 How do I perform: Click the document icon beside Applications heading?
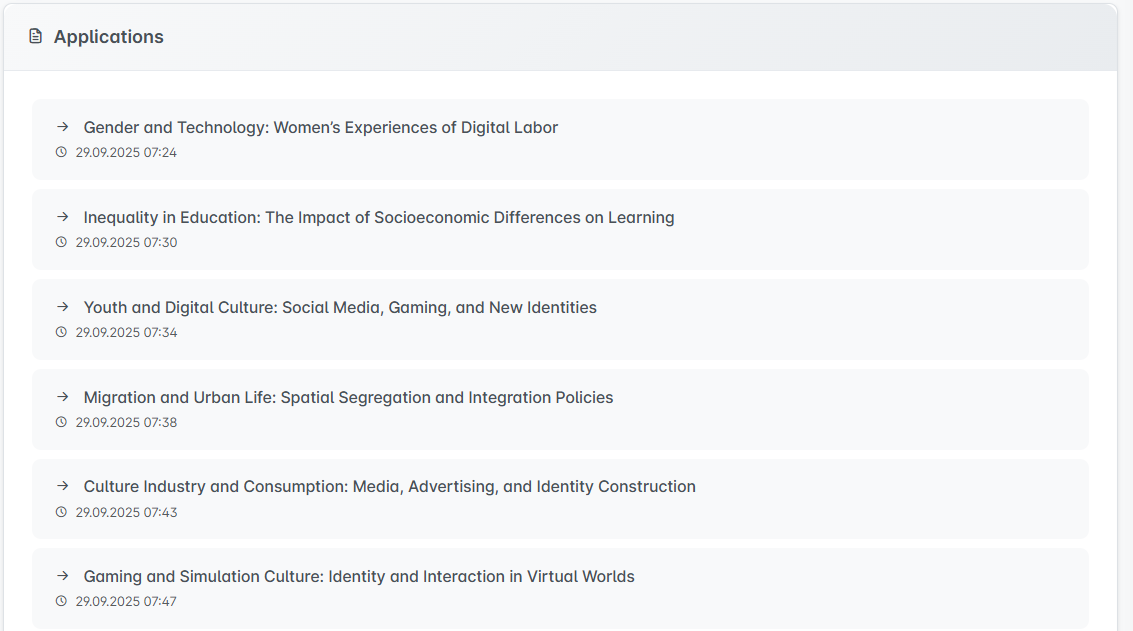[36, 37]
